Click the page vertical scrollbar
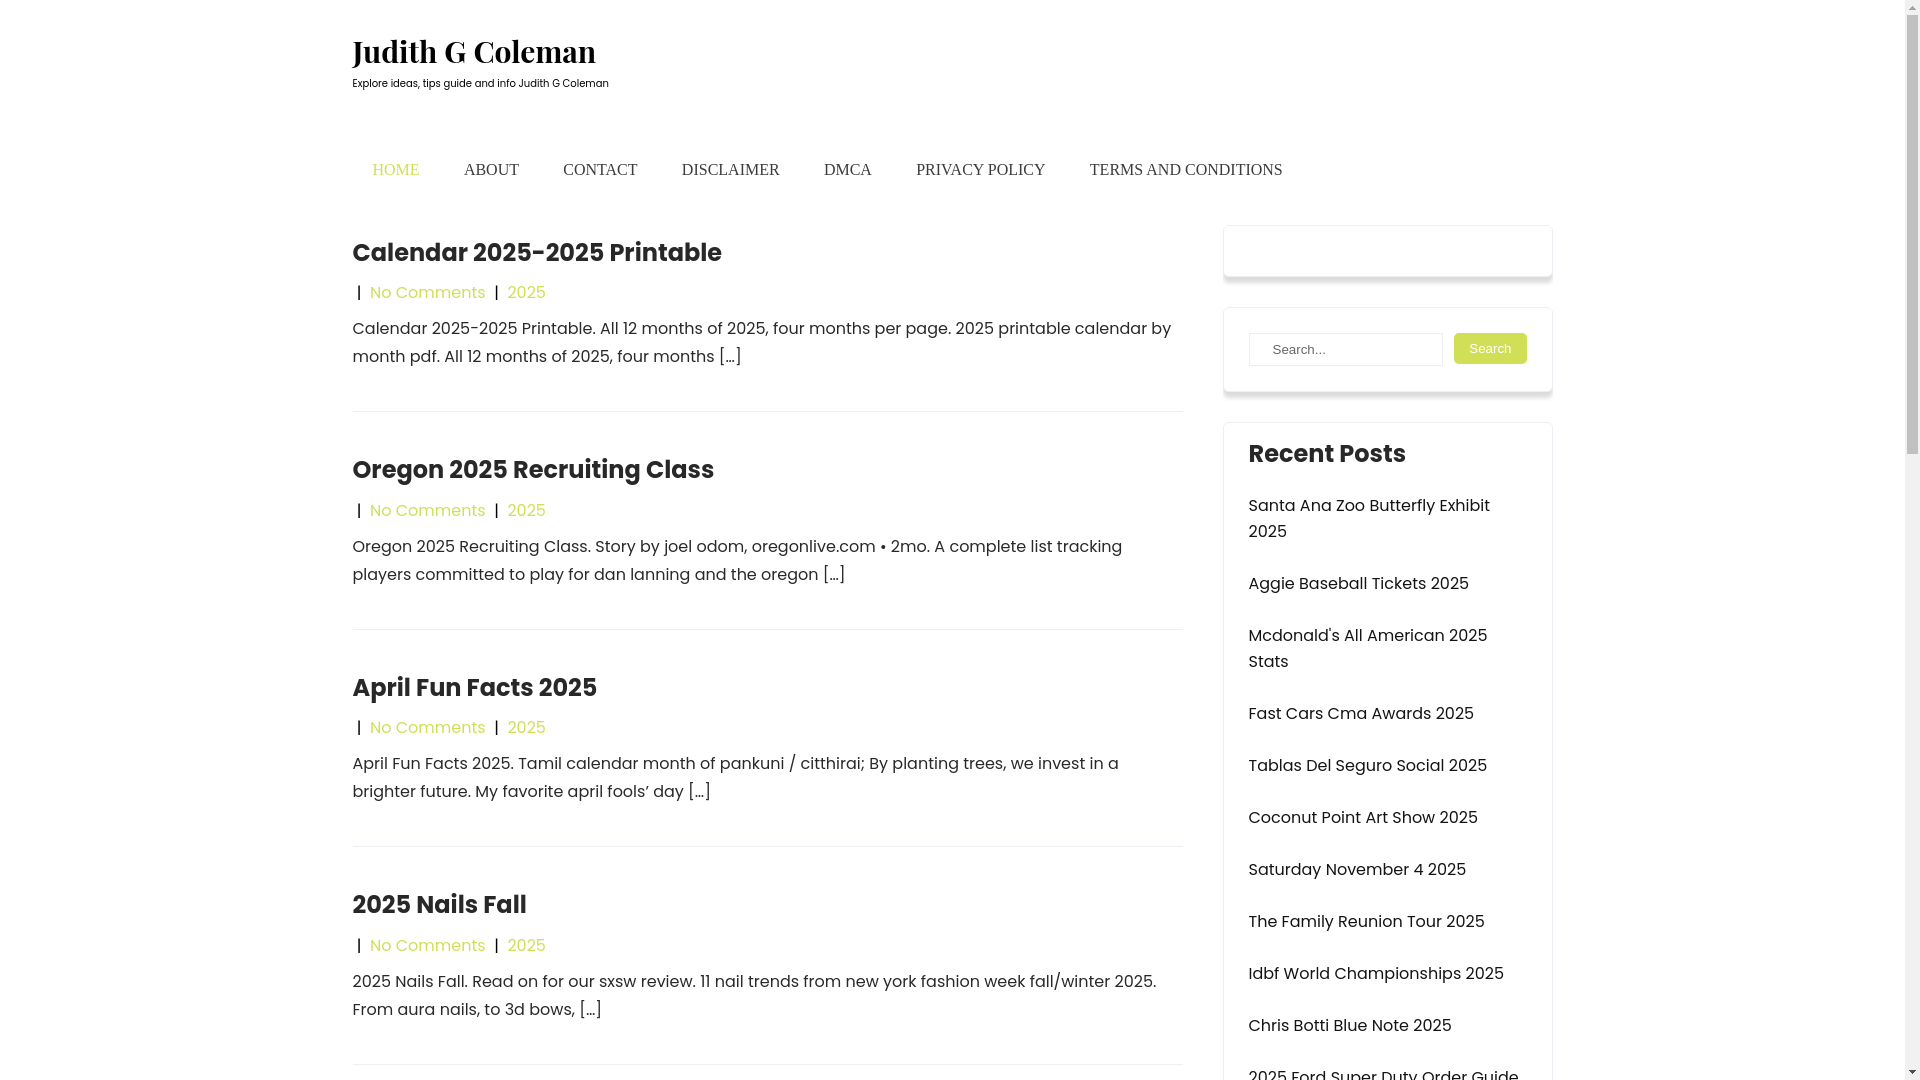The image size is (1920, 1080). 1912,540
